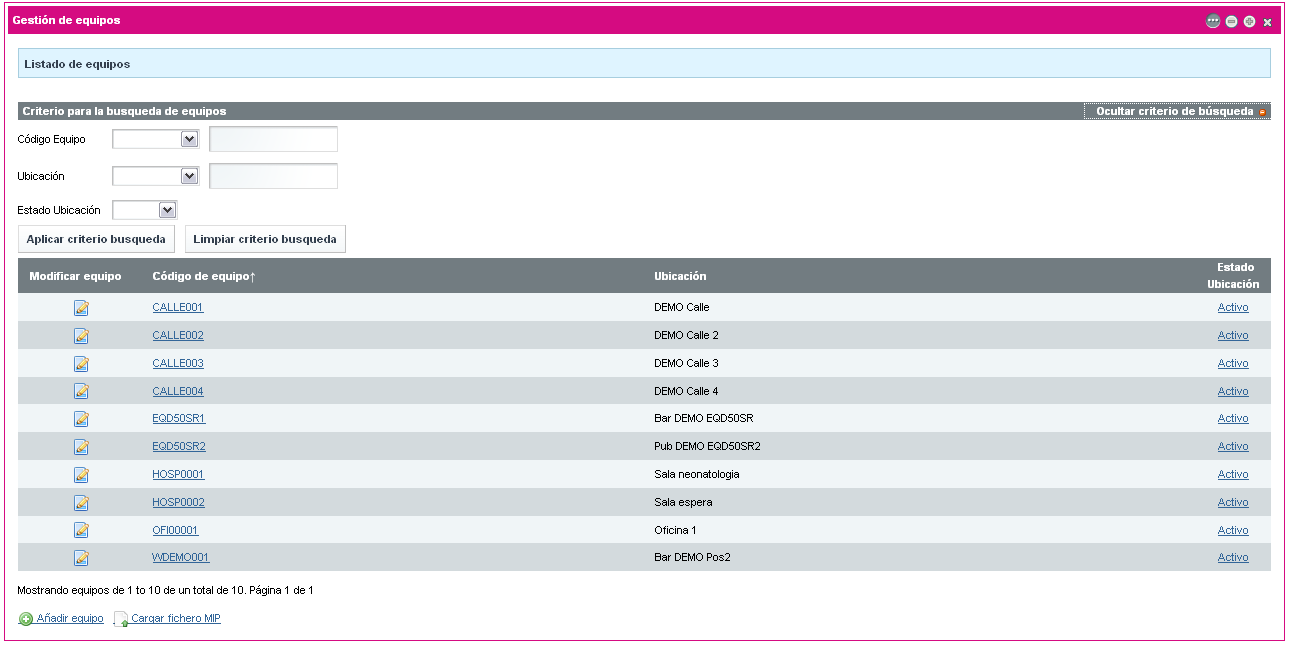Click the edit icon for CALLE001
Viewport: 1290px width, 645px height.
point(81,308)
